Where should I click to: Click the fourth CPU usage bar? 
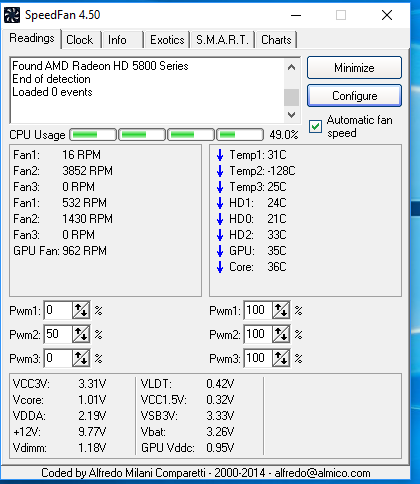coord(240,135)
